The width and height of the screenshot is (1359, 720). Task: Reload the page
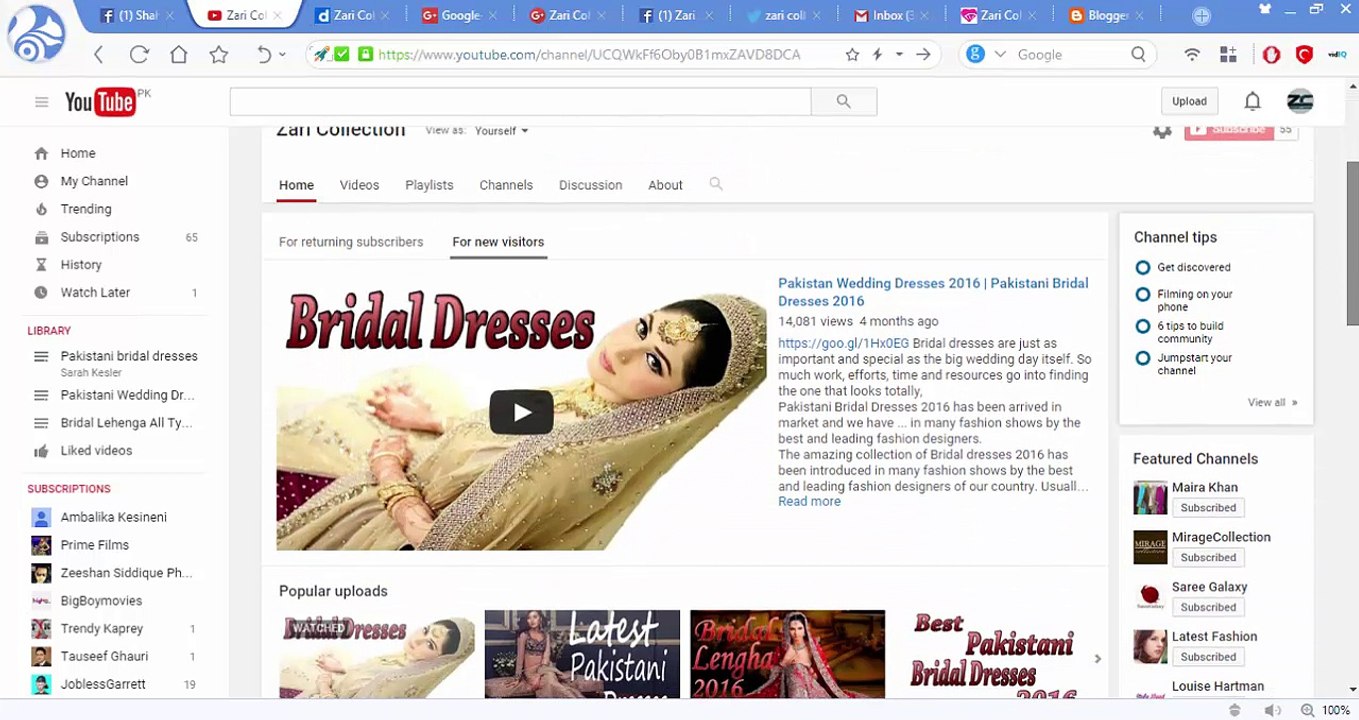pos(138,55)
